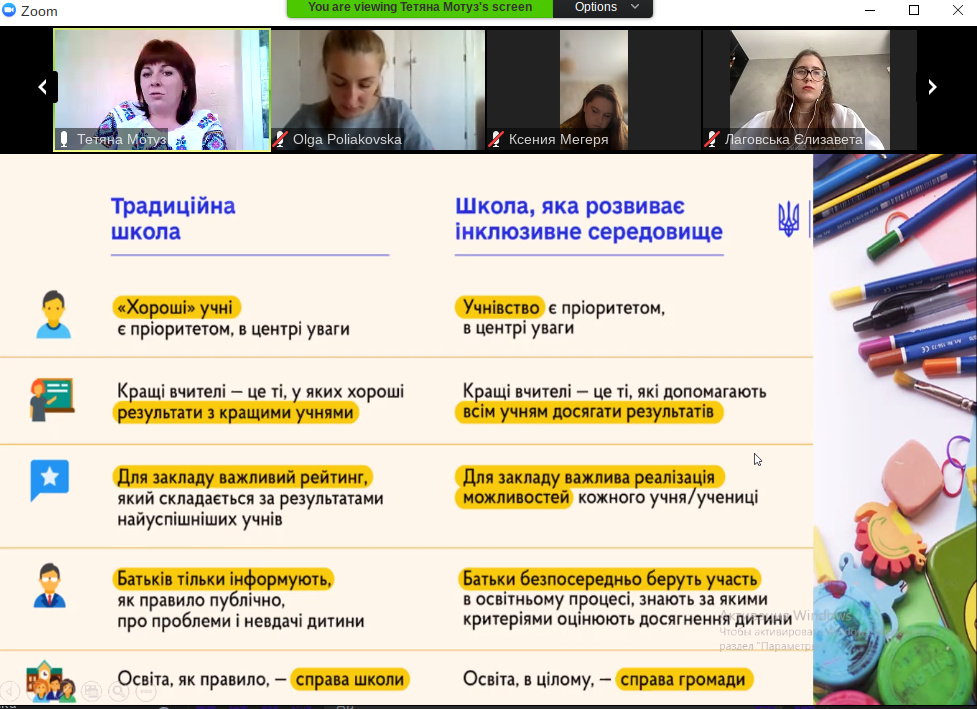Show next participants with the right arrow
Screen dimensions: 977x709
[932, 87]
